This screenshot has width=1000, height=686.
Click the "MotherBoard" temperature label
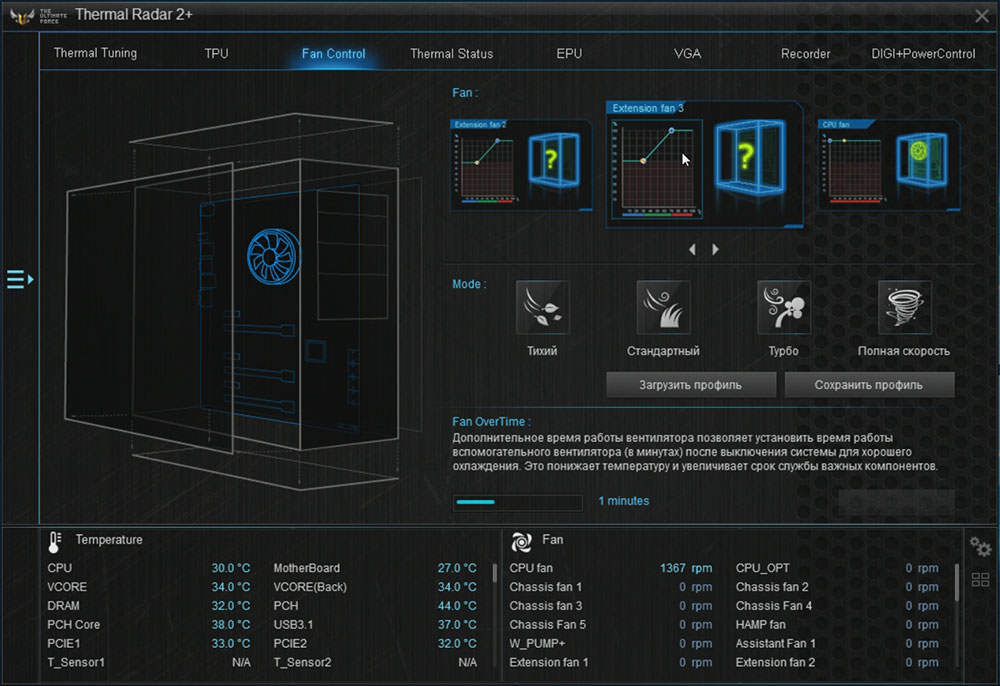[307, 568]
